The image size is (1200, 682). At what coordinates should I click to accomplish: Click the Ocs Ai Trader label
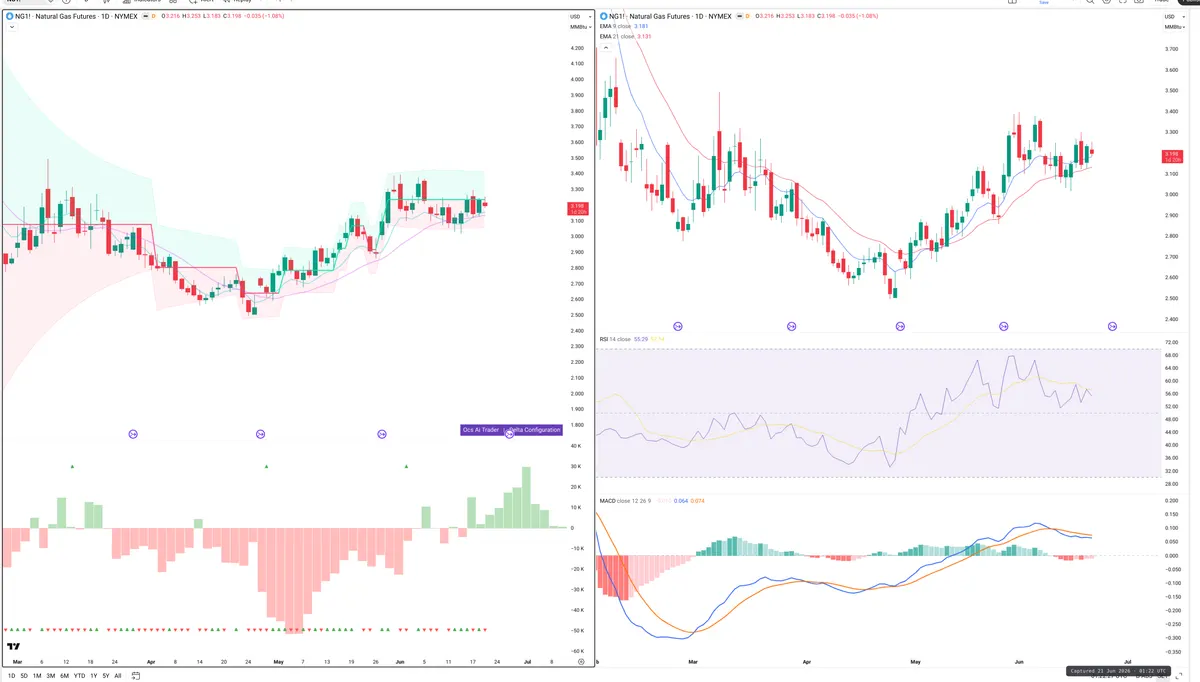point(480,430)
